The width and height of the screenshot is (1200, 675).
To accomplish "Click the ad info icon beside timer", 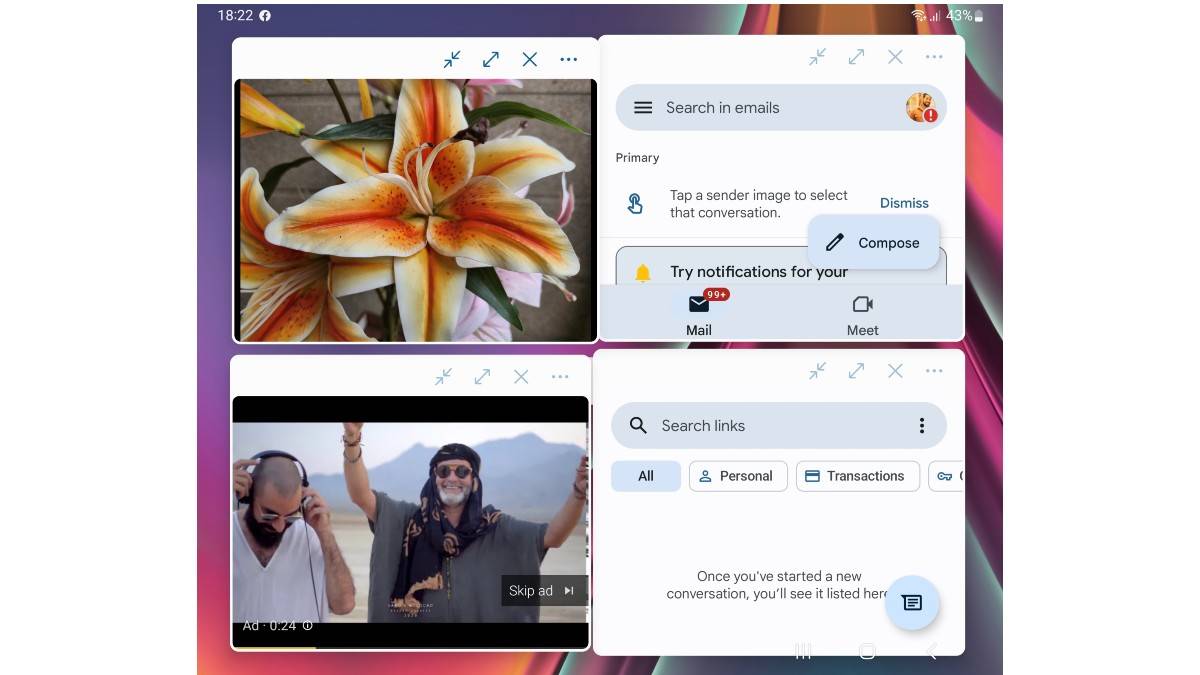I will click(308, 626).
